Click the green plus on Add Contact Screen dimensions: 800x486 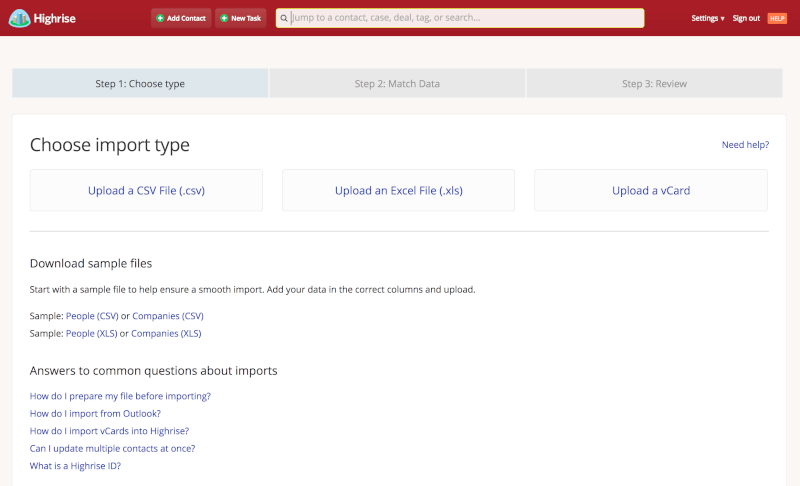pos(160,18)
